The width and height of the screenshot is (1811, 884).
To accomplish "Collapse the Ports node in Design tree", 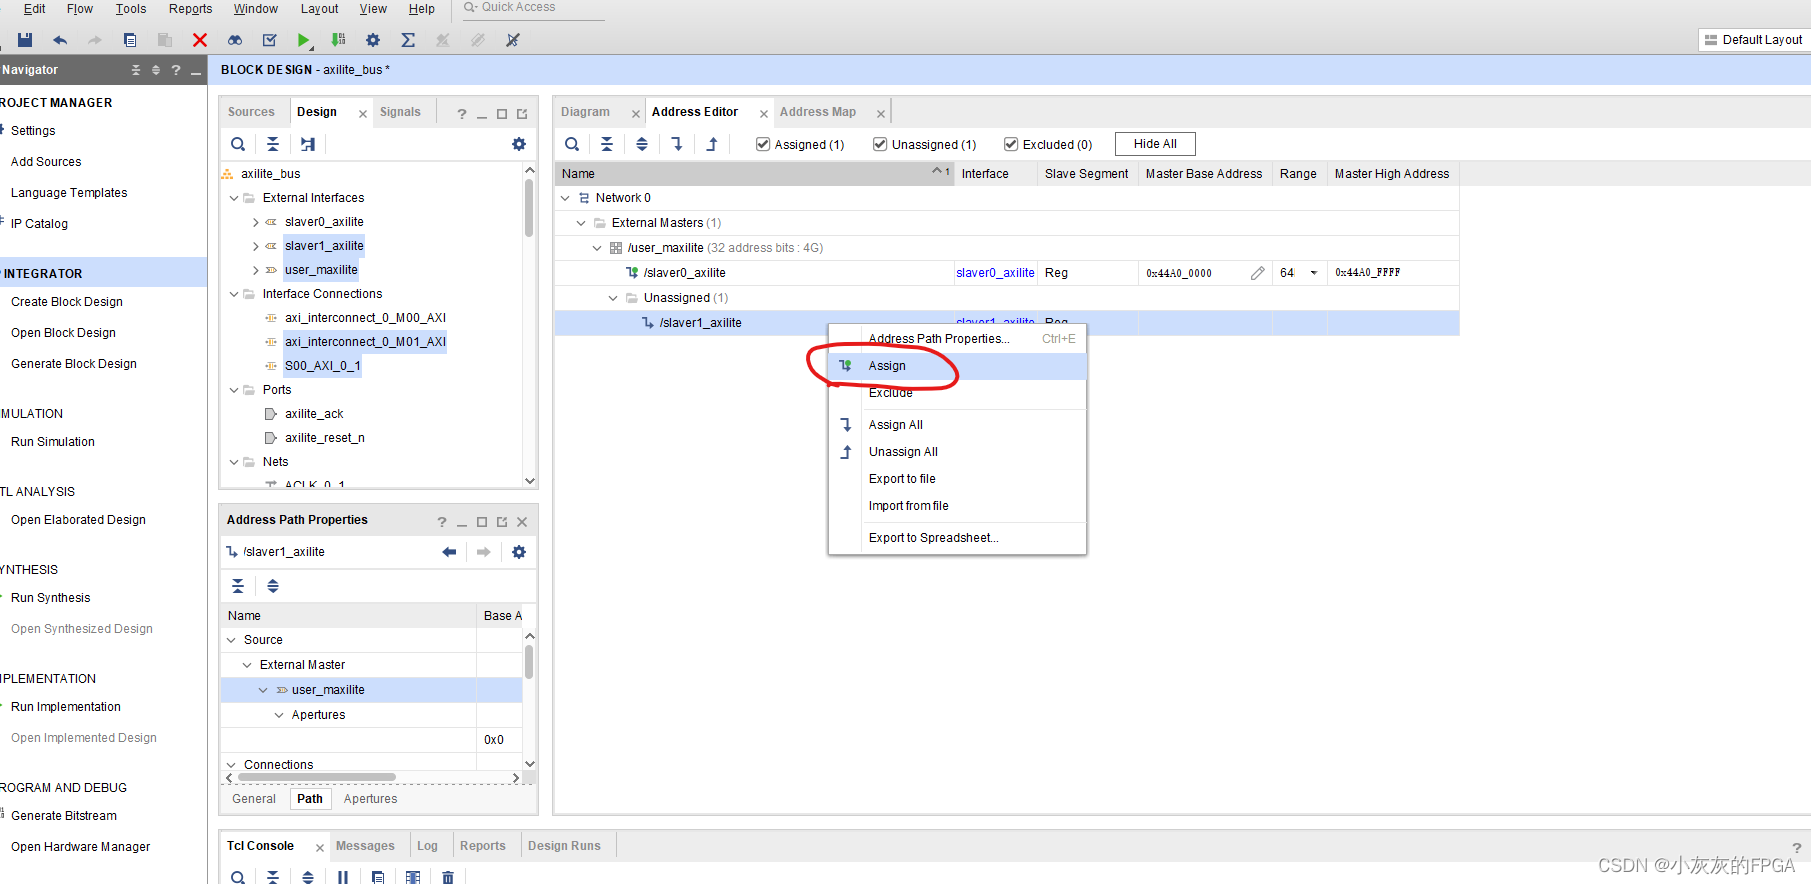I will coord(234,390).
